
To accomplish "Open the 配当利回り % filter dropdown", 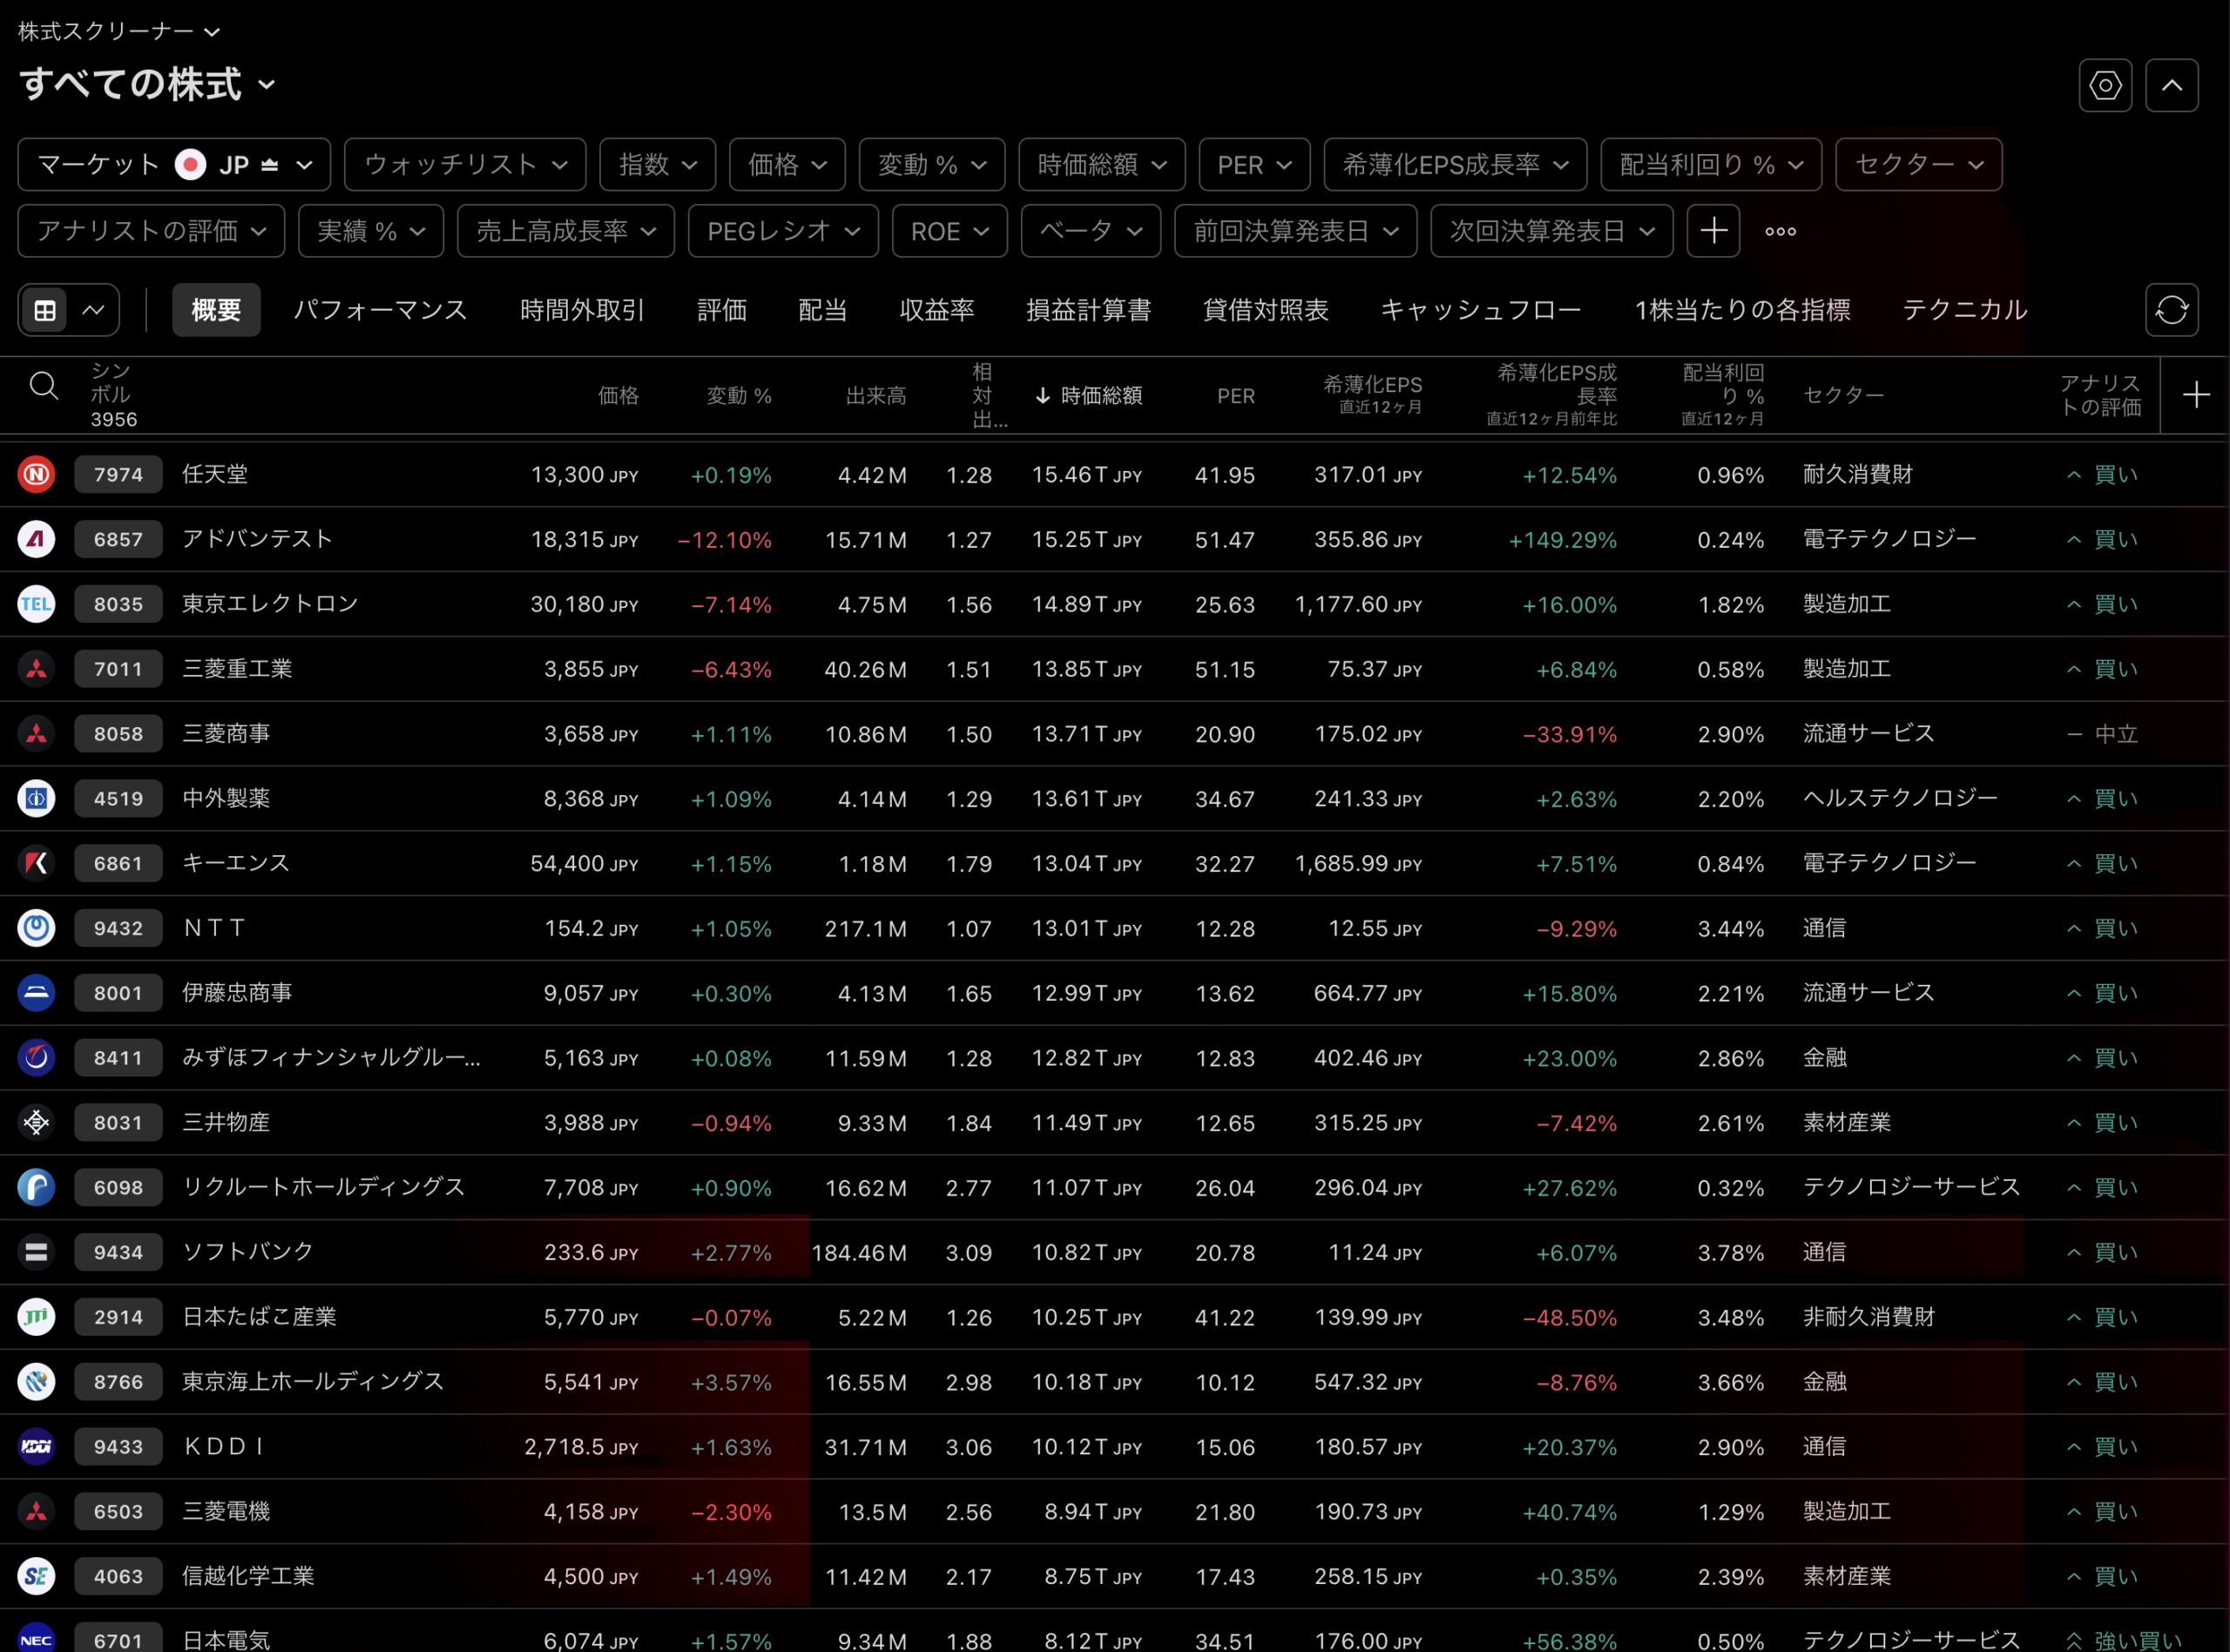I will [x=1710, y=164].
